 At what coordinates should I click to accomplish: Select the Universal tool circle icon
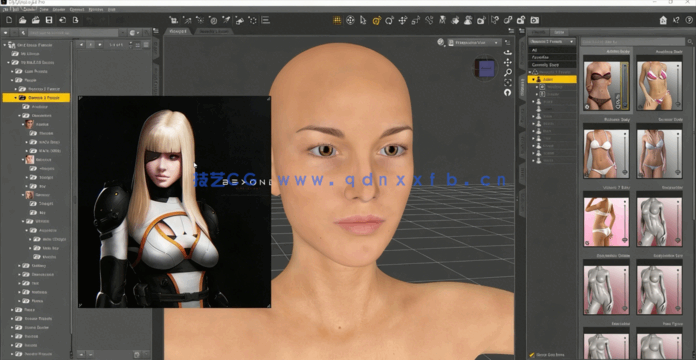[x=350, y=20]
